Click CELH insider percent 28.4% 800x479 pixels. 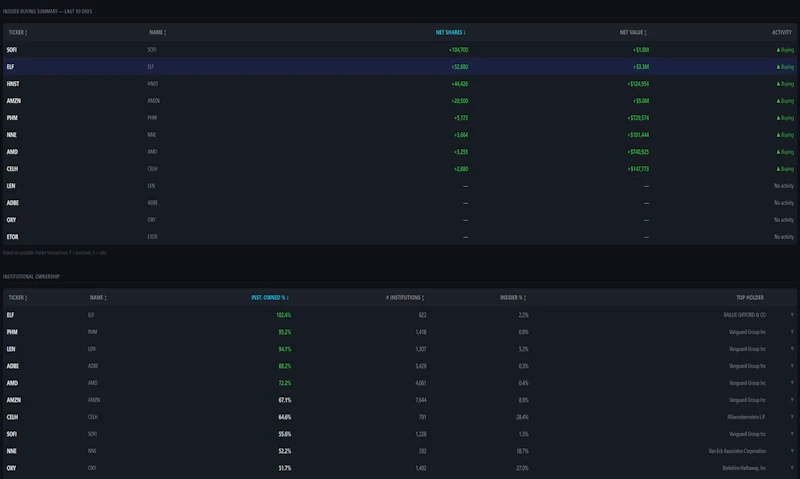click(x=522, y=417)
